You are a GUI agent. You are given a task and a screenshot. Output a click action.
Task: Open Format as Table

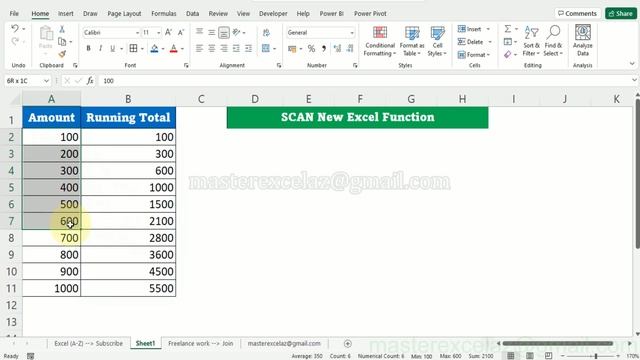(x=412, y=41)
